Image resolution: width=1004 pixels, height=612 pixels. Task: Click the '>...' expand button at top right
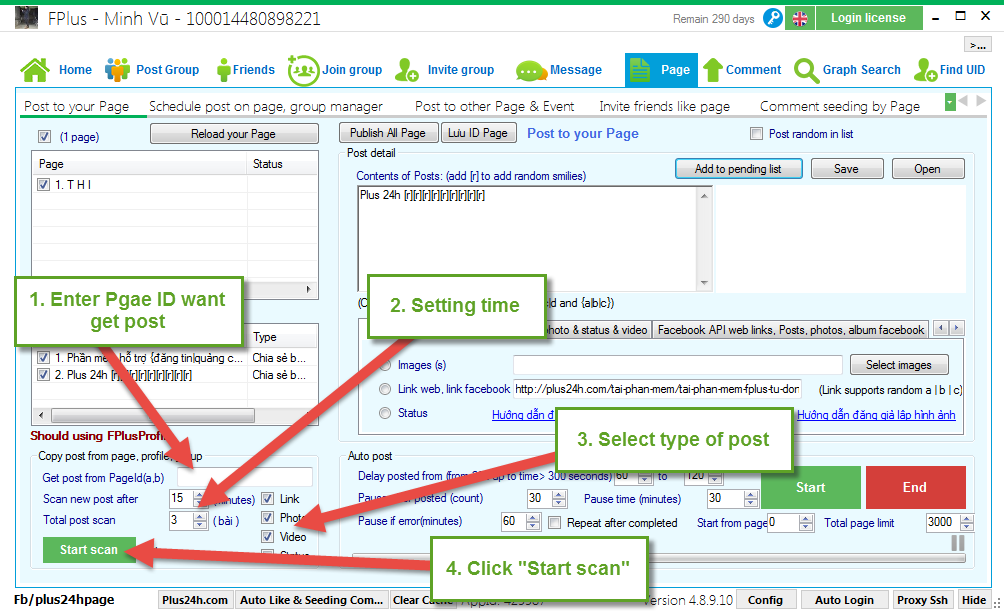point(978,44)
